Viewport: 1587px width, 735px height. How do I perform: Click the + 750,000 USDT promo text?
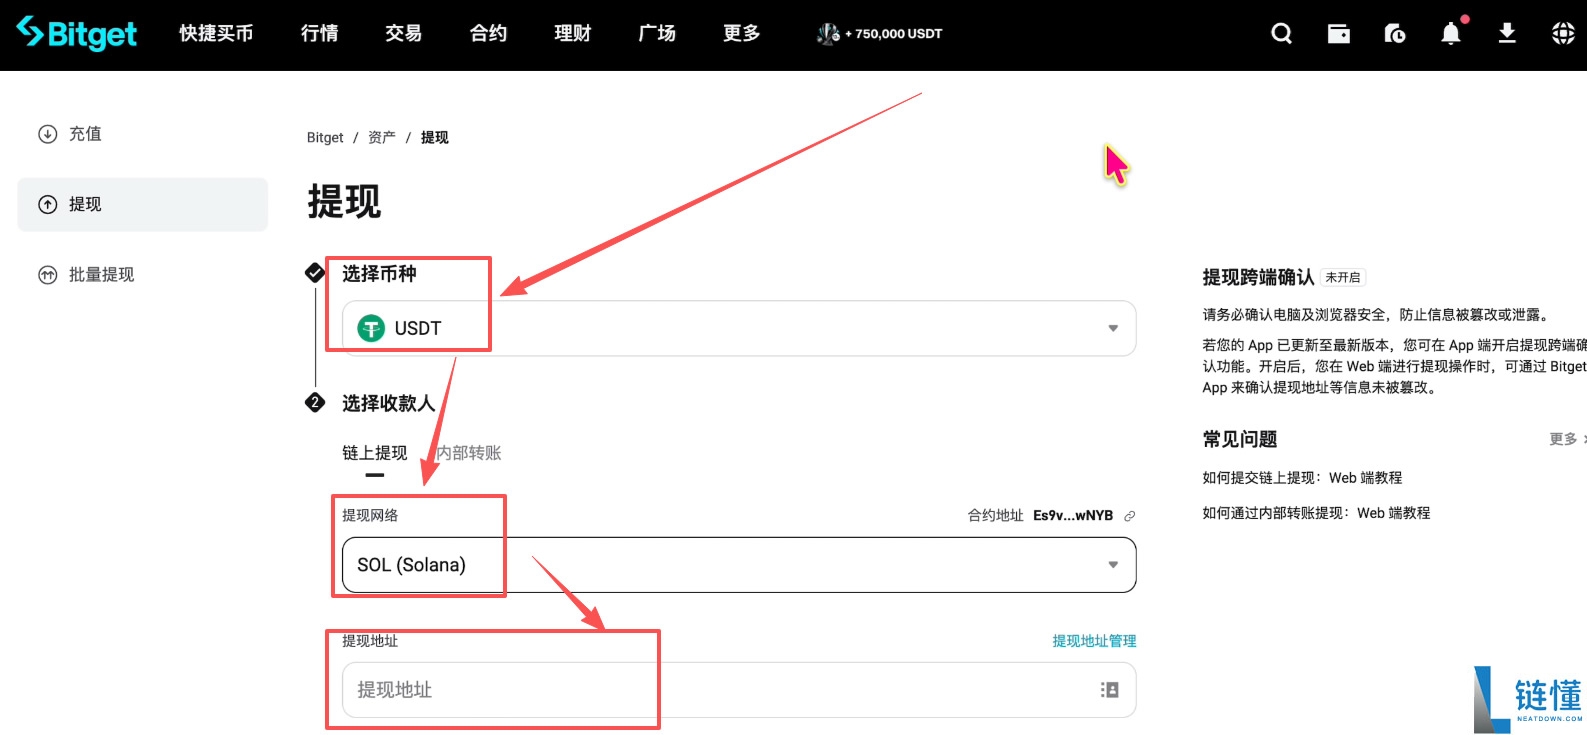[x=894, y=34]
